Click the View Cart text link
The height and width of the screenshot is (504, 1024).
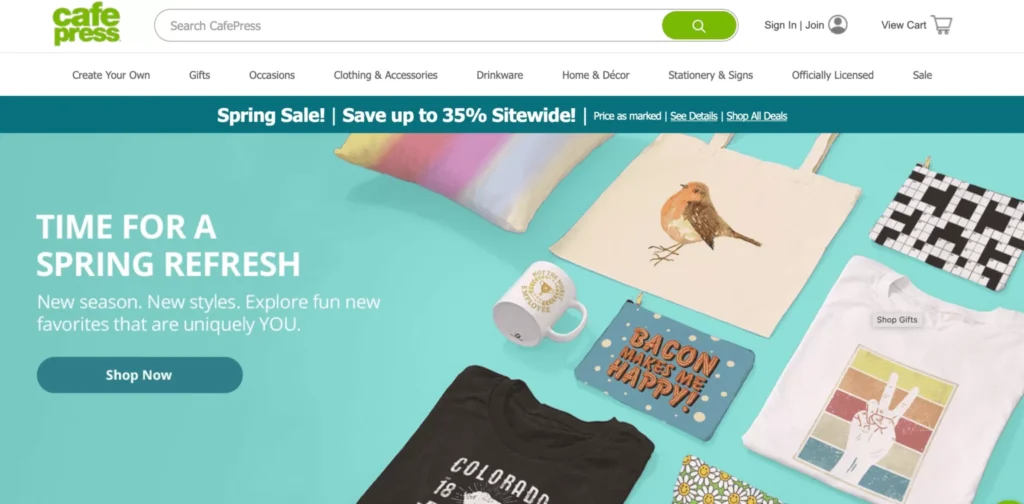click(x=903, y=25)
